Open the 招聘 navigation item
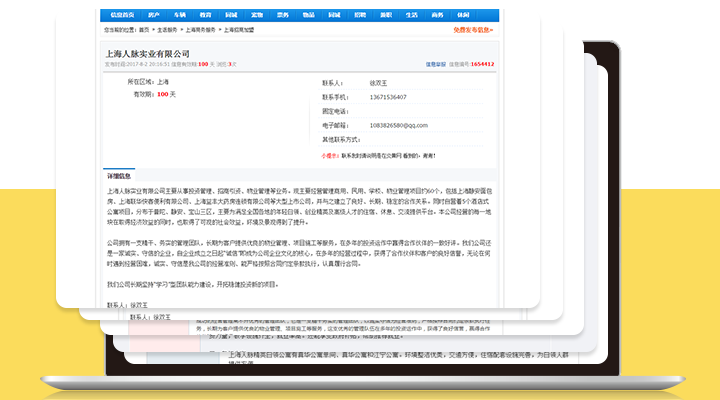The width and height of the screenshot is (720, 400). pos(360,15)
